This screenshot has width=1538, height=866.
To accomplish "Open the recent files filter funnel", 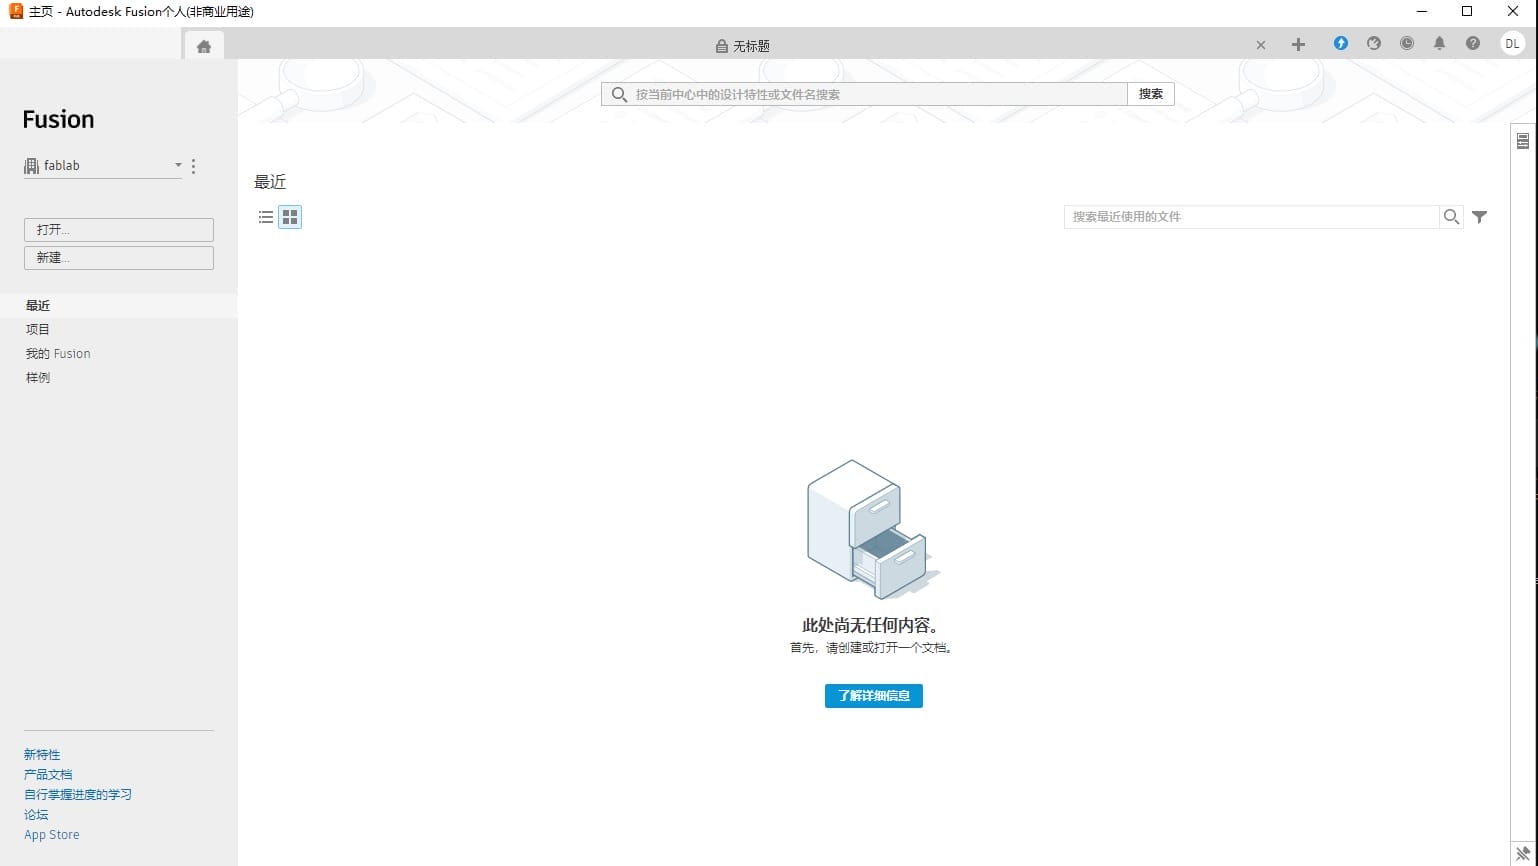I will [1480, 217].
